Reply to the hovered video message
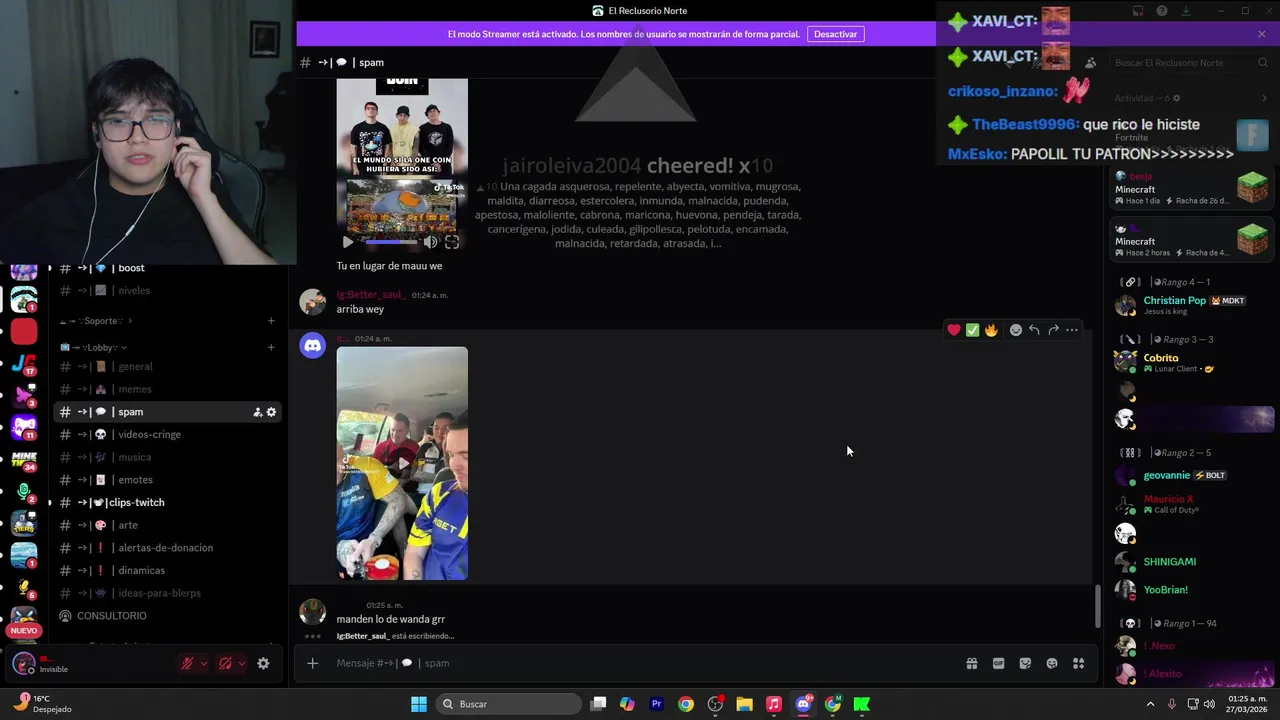This screenshot has height=720, width=1280. point(1034,330)
